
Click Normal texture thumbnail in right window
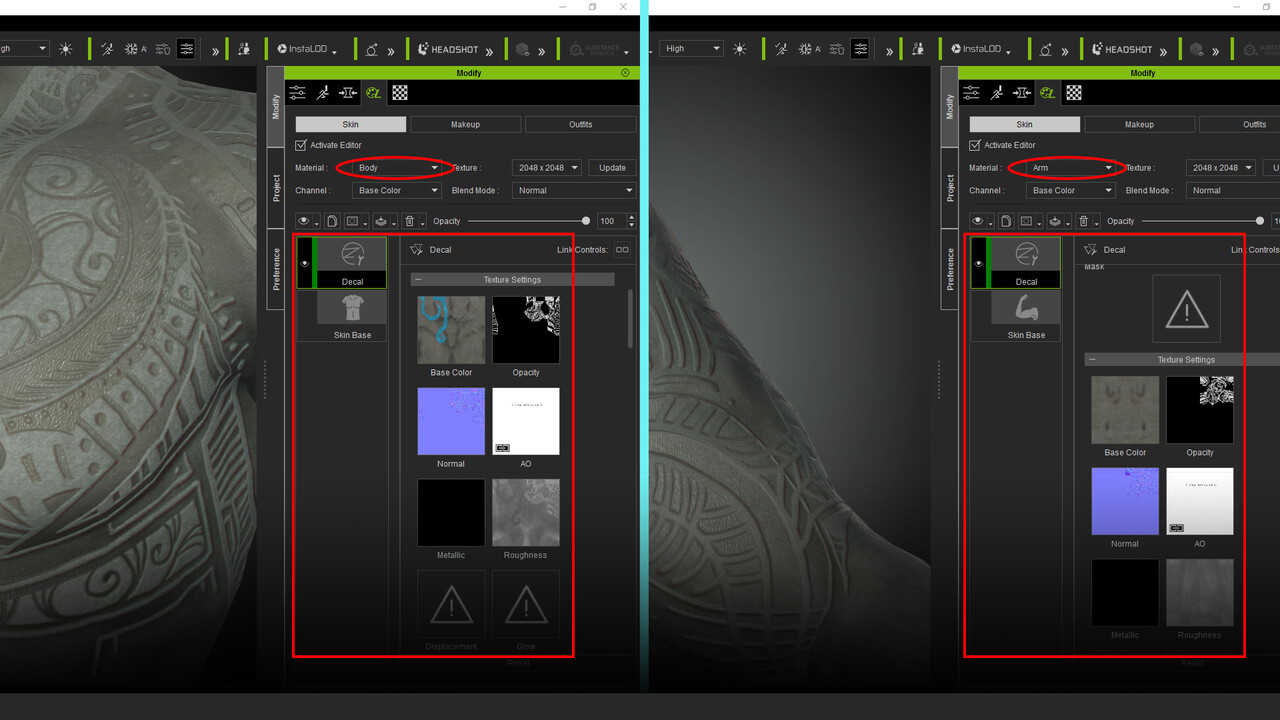1125,501
